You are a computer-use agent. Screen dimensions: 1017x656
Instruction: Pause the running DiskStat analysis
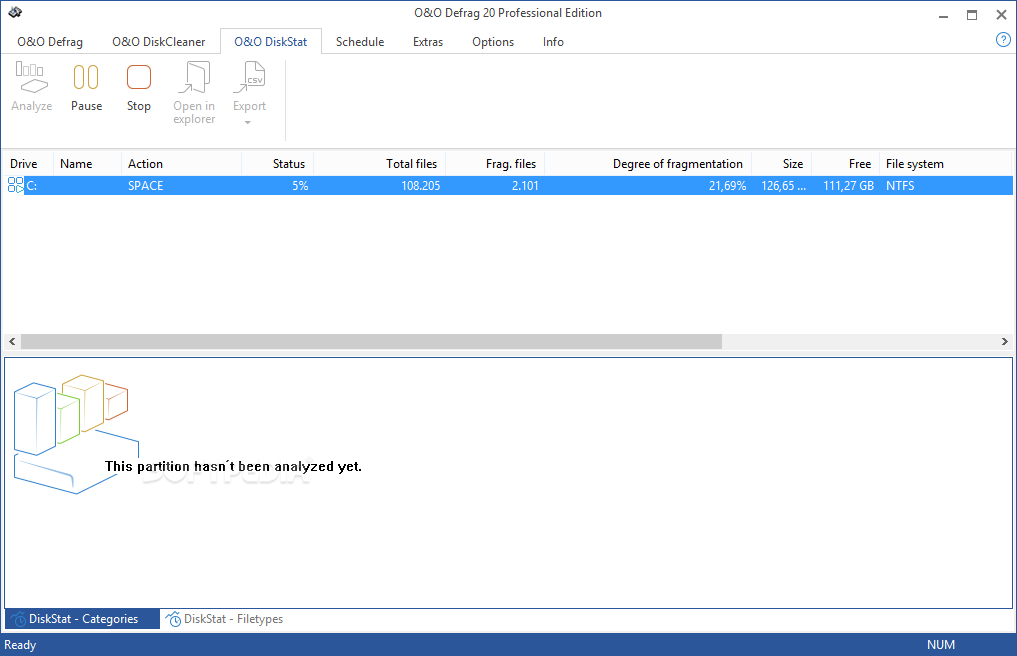(86, 86)
